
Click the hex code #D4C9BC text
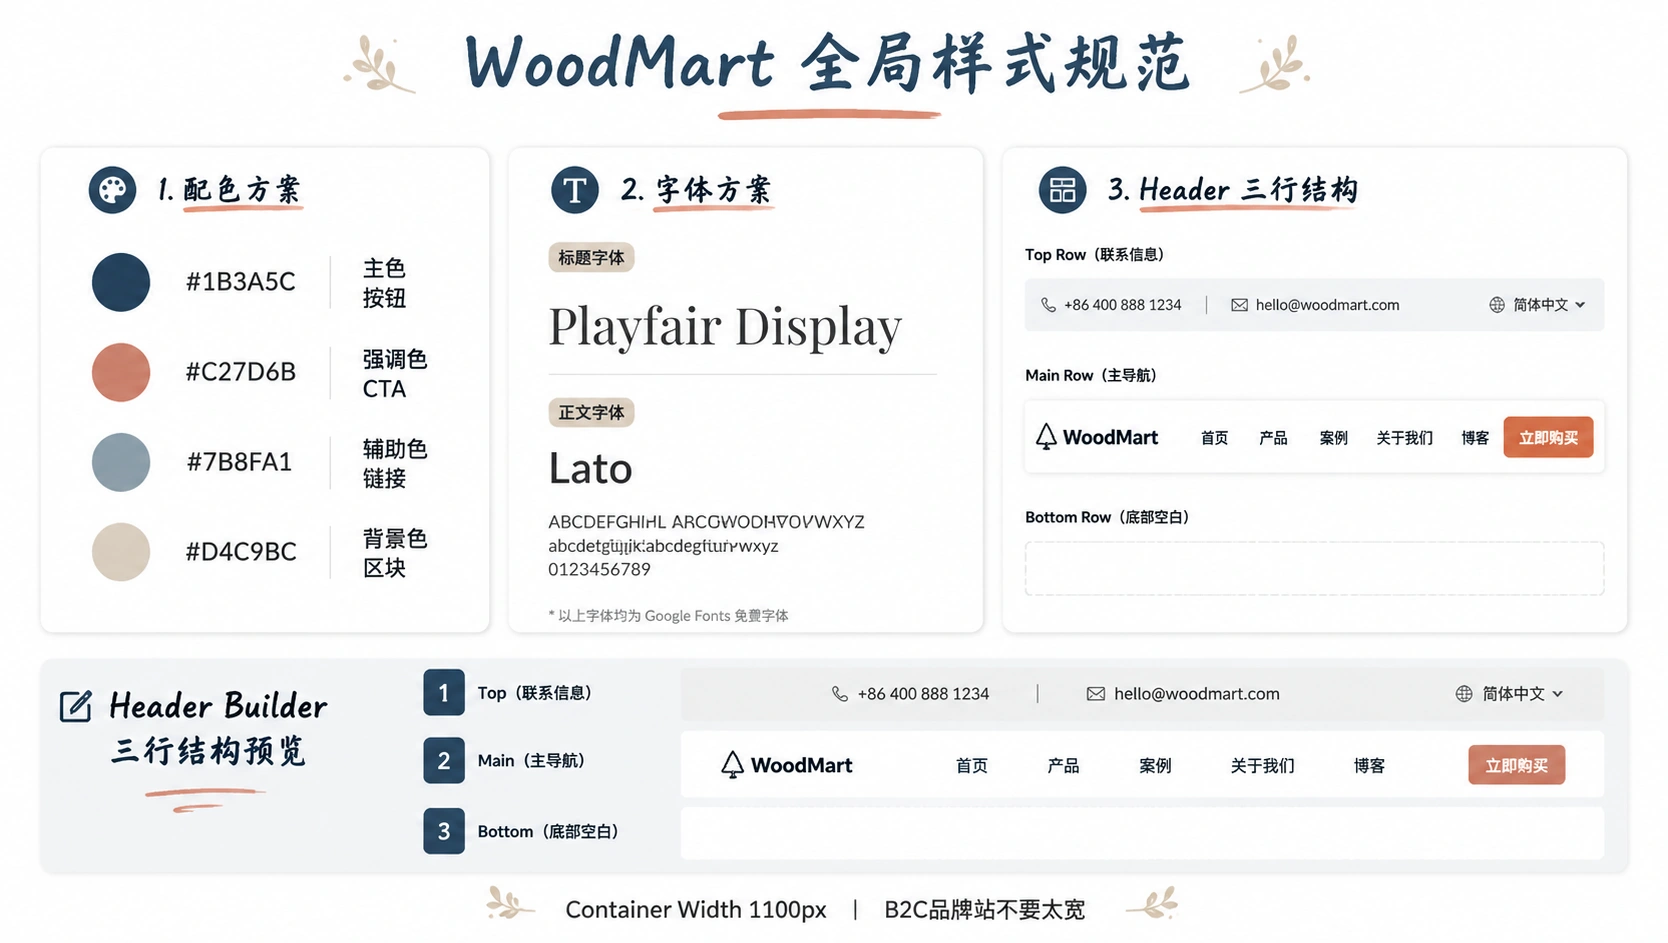click(x=241, y=552)
